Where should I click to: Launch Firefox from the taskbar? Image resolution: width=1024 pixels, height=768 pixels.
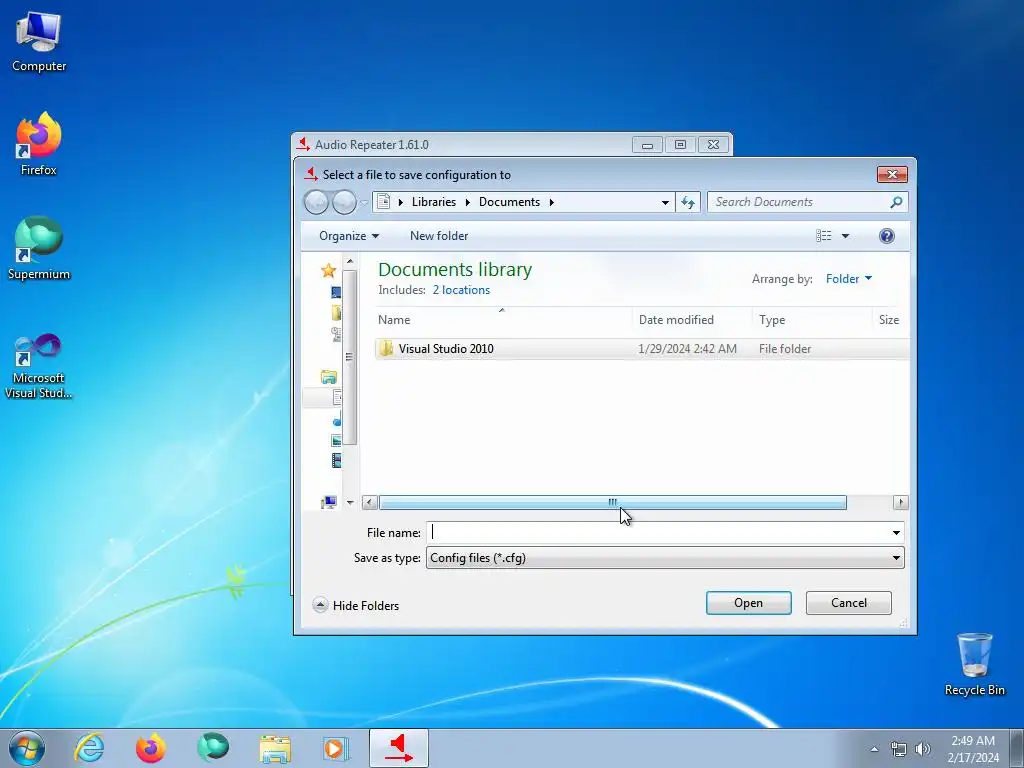(151, 748)
